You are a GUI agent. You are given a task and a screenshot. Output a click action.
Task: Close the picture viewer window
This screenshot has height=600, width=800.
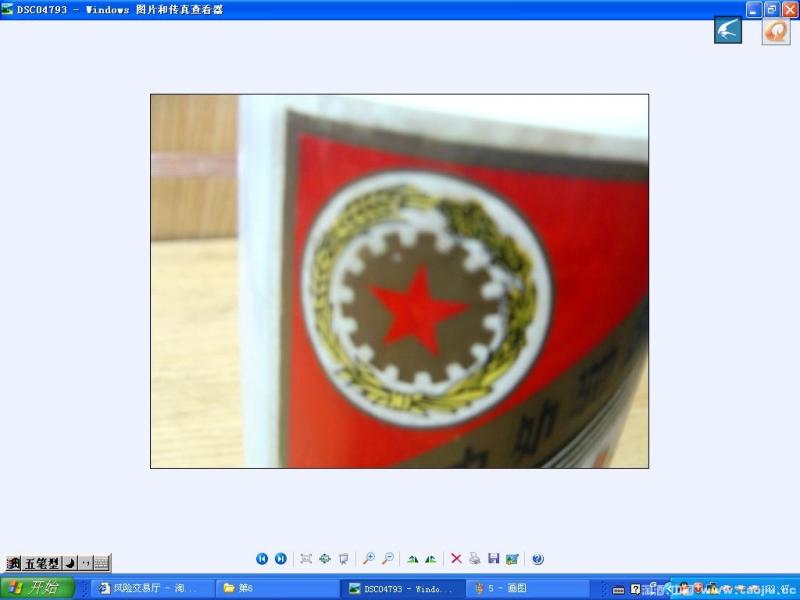coord(790,9)
